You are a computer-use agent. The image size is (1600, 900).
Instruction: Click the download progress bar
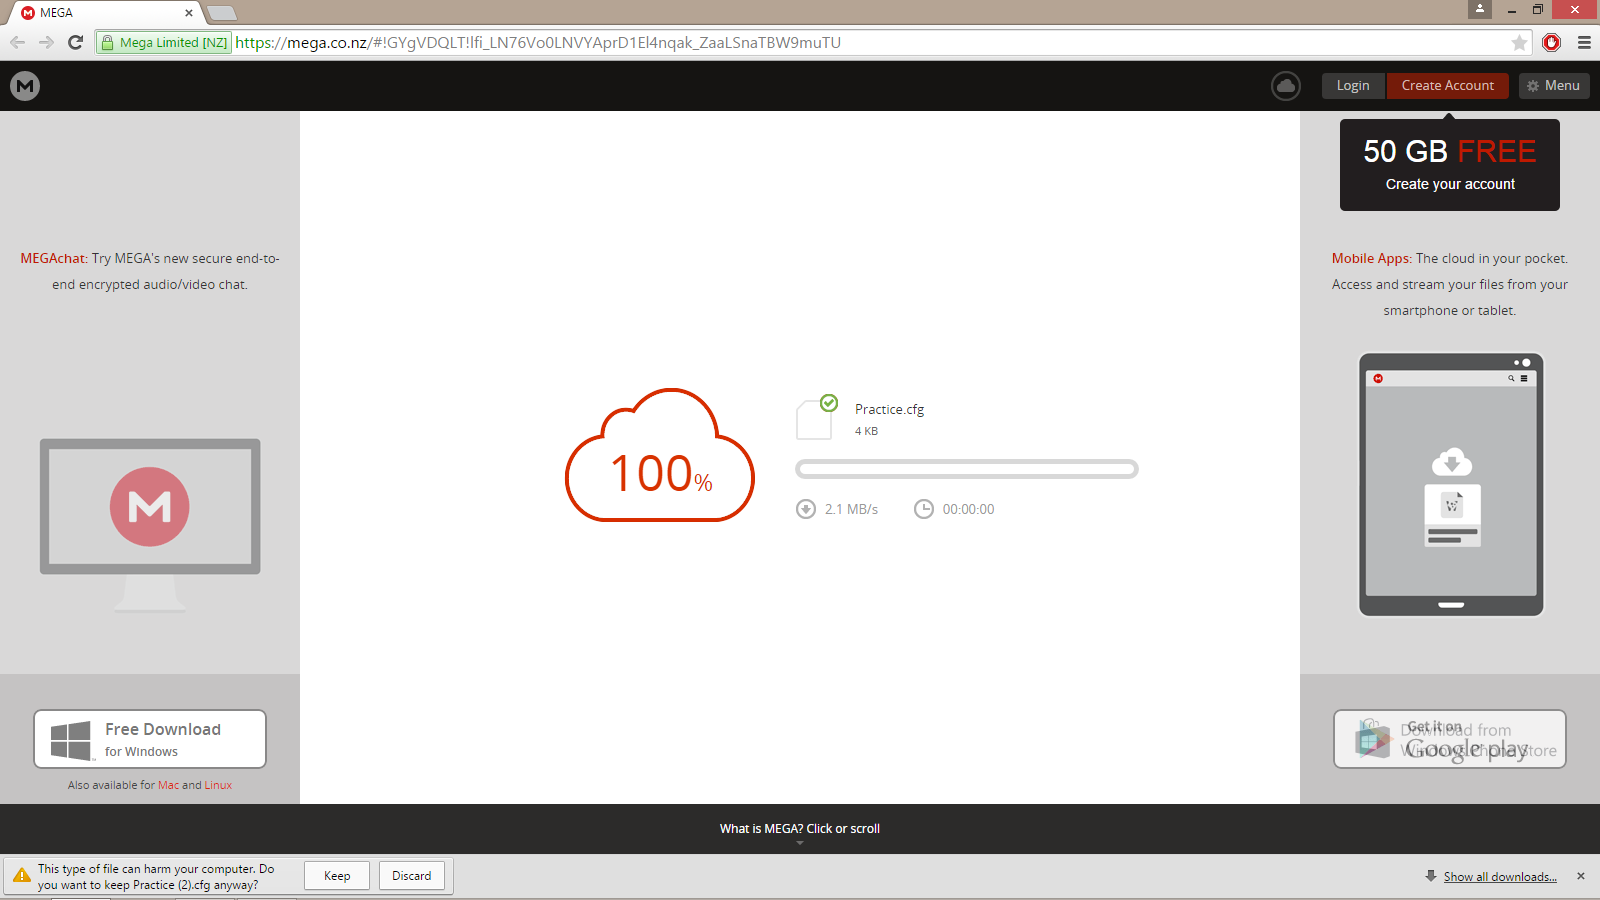(x=967, y=469)
